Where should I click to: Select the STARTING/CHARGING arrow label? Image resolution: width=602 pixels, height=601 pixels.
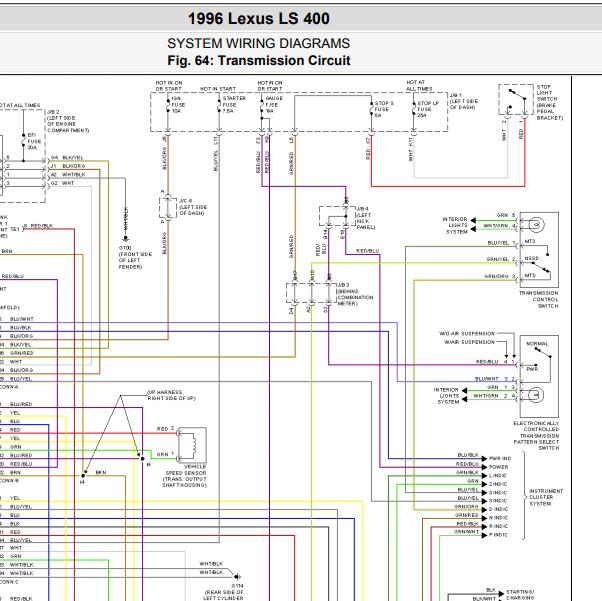click(x=520, y=595)
